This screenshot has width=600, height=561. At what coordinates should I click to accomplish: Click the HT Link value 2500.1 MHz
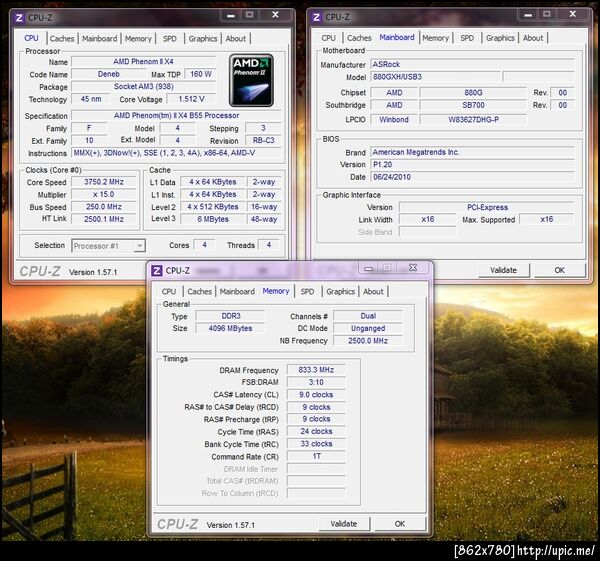pyautogui.click(x=104, y=219)
